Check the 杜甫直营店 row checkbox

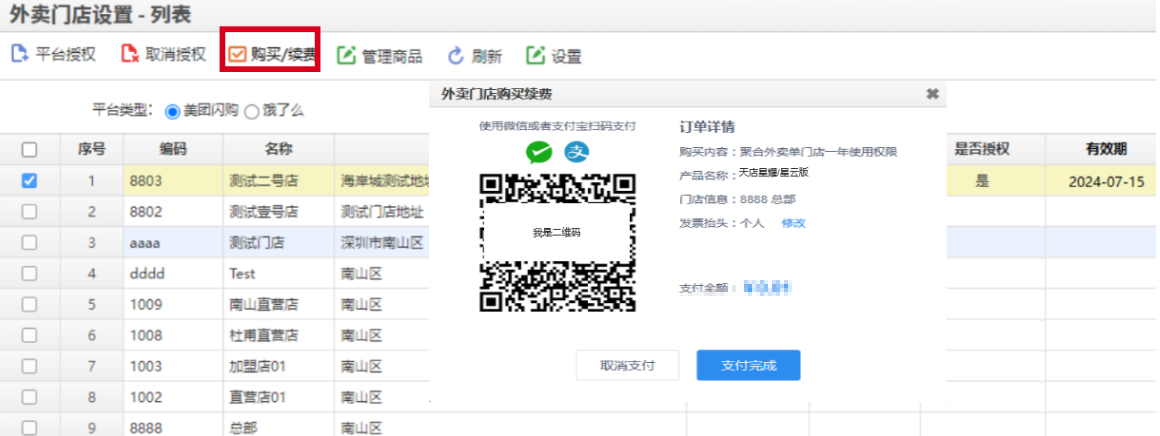30,335
